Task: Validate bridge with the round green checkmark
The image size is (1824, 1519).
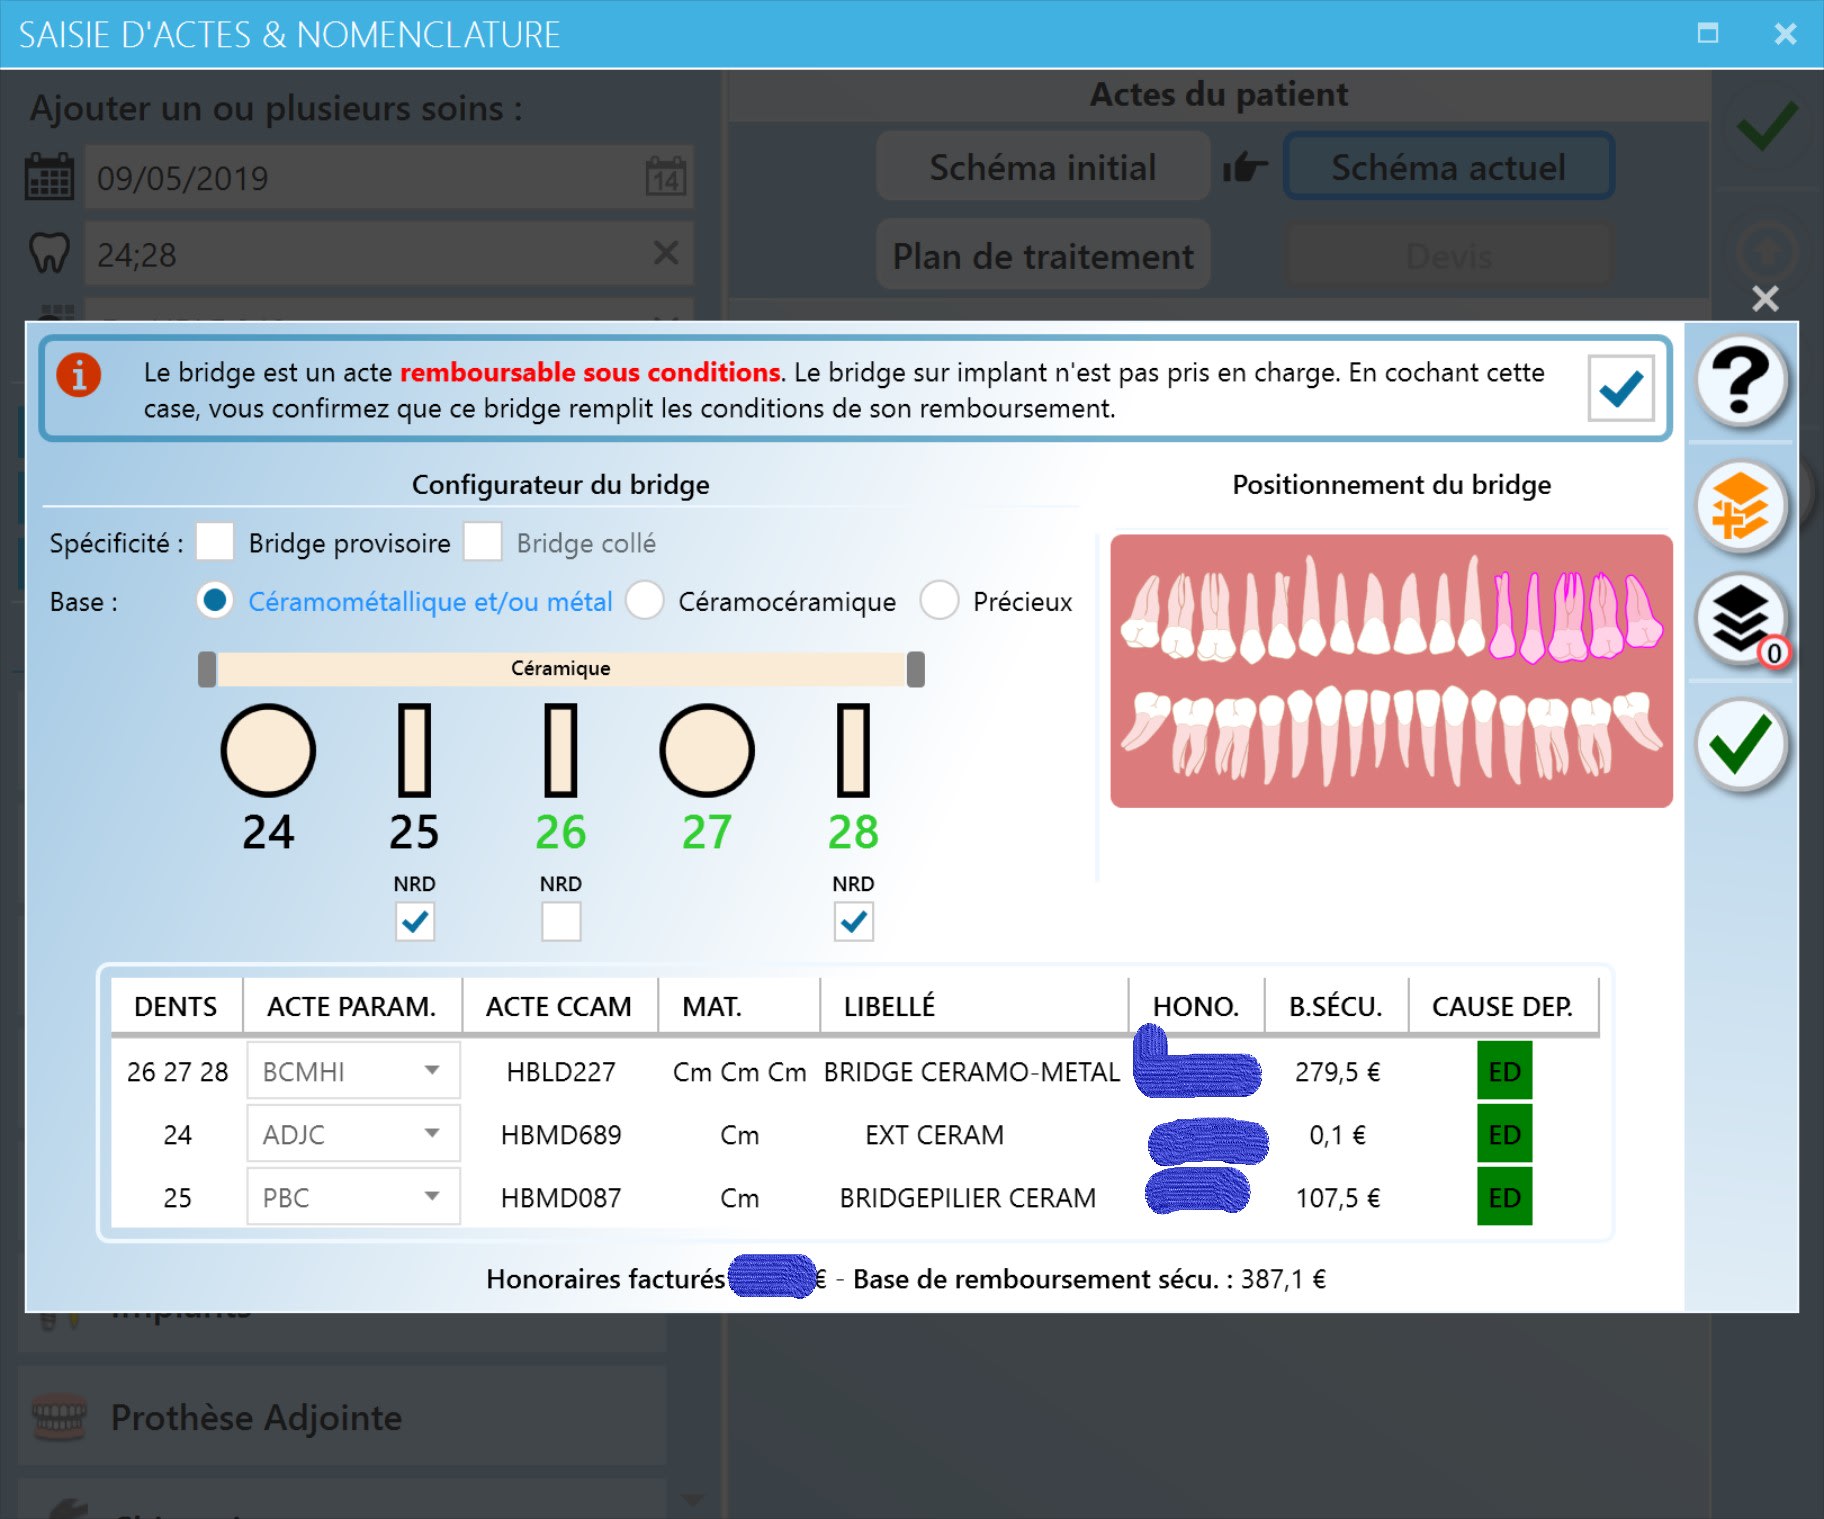Action: click(x=1740, y=744)
